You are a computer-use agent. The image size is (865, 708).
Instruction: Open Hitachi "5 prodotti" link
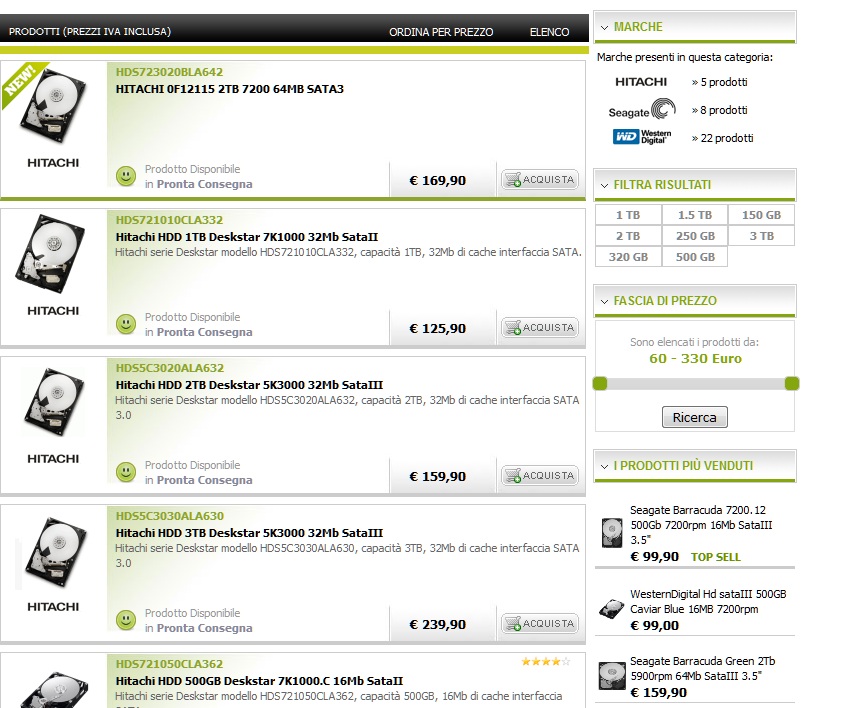tap(720, 82)
